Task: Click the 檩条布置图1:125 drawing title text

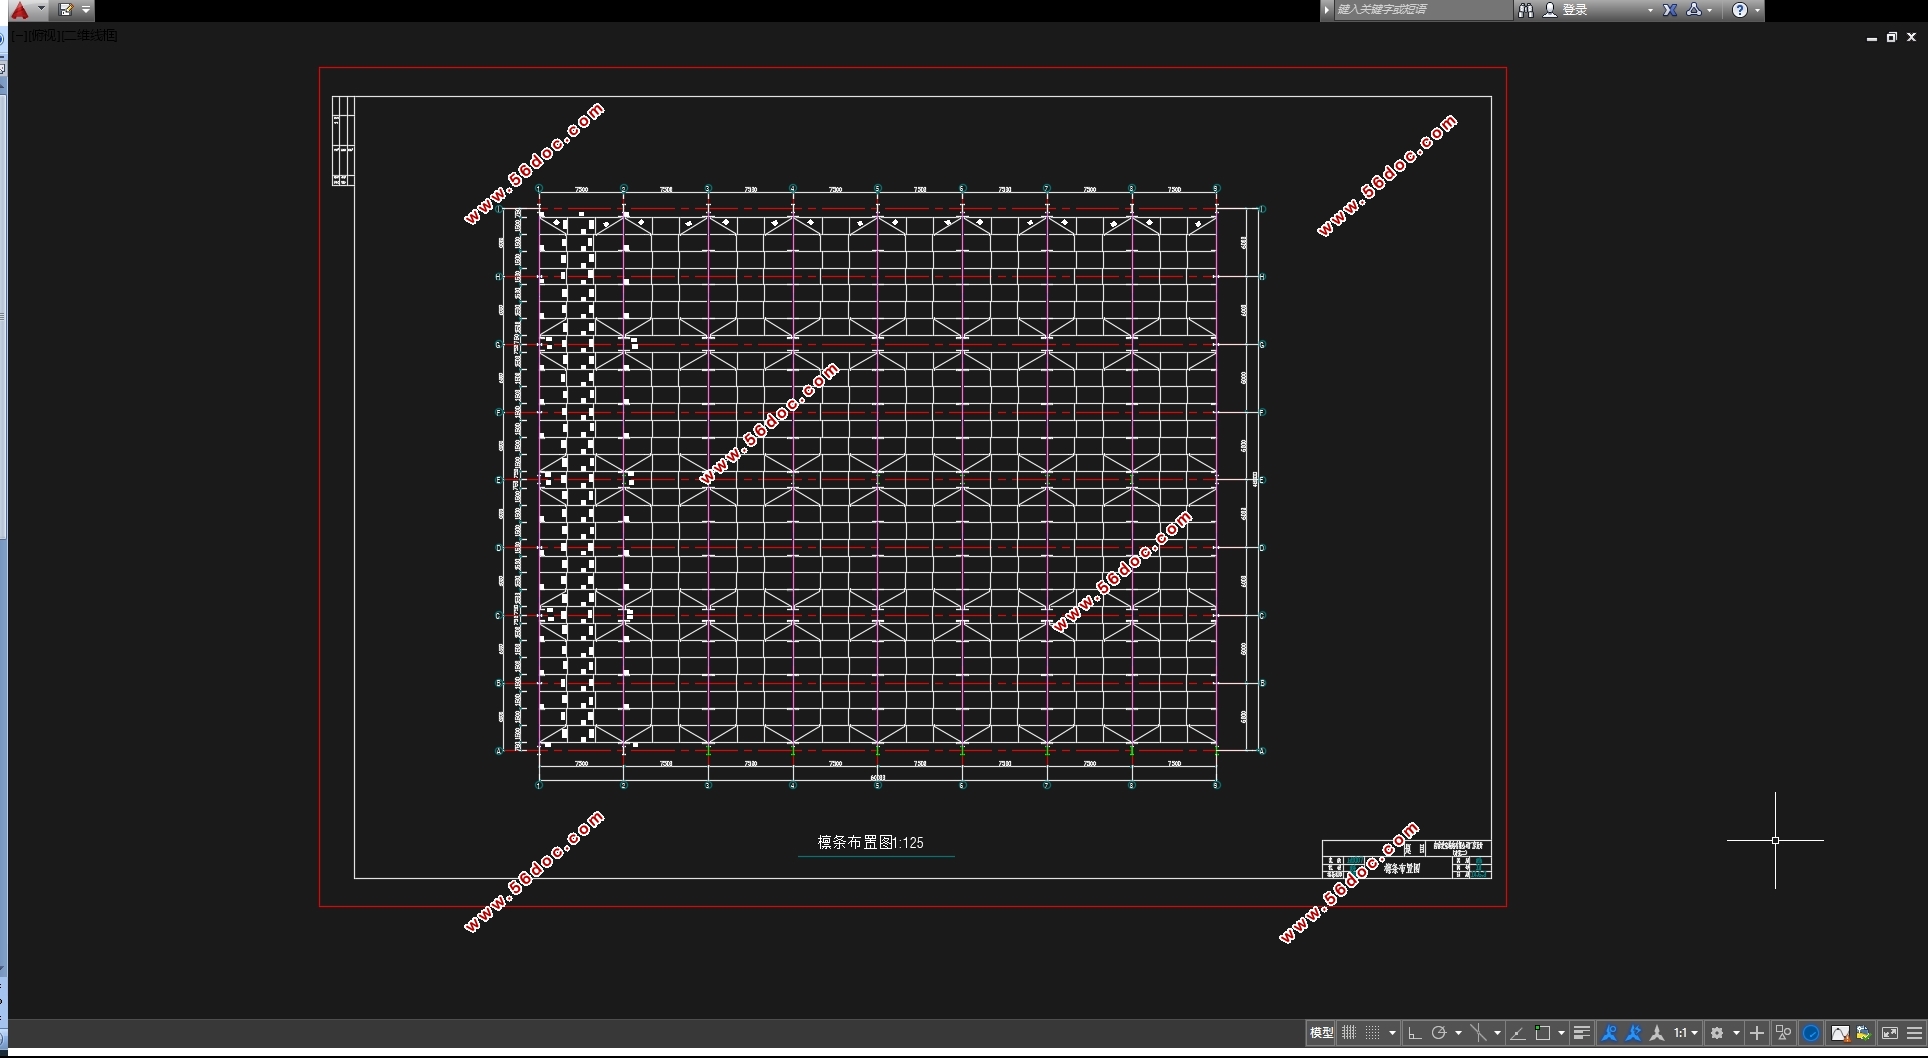Action: point(870,842)
